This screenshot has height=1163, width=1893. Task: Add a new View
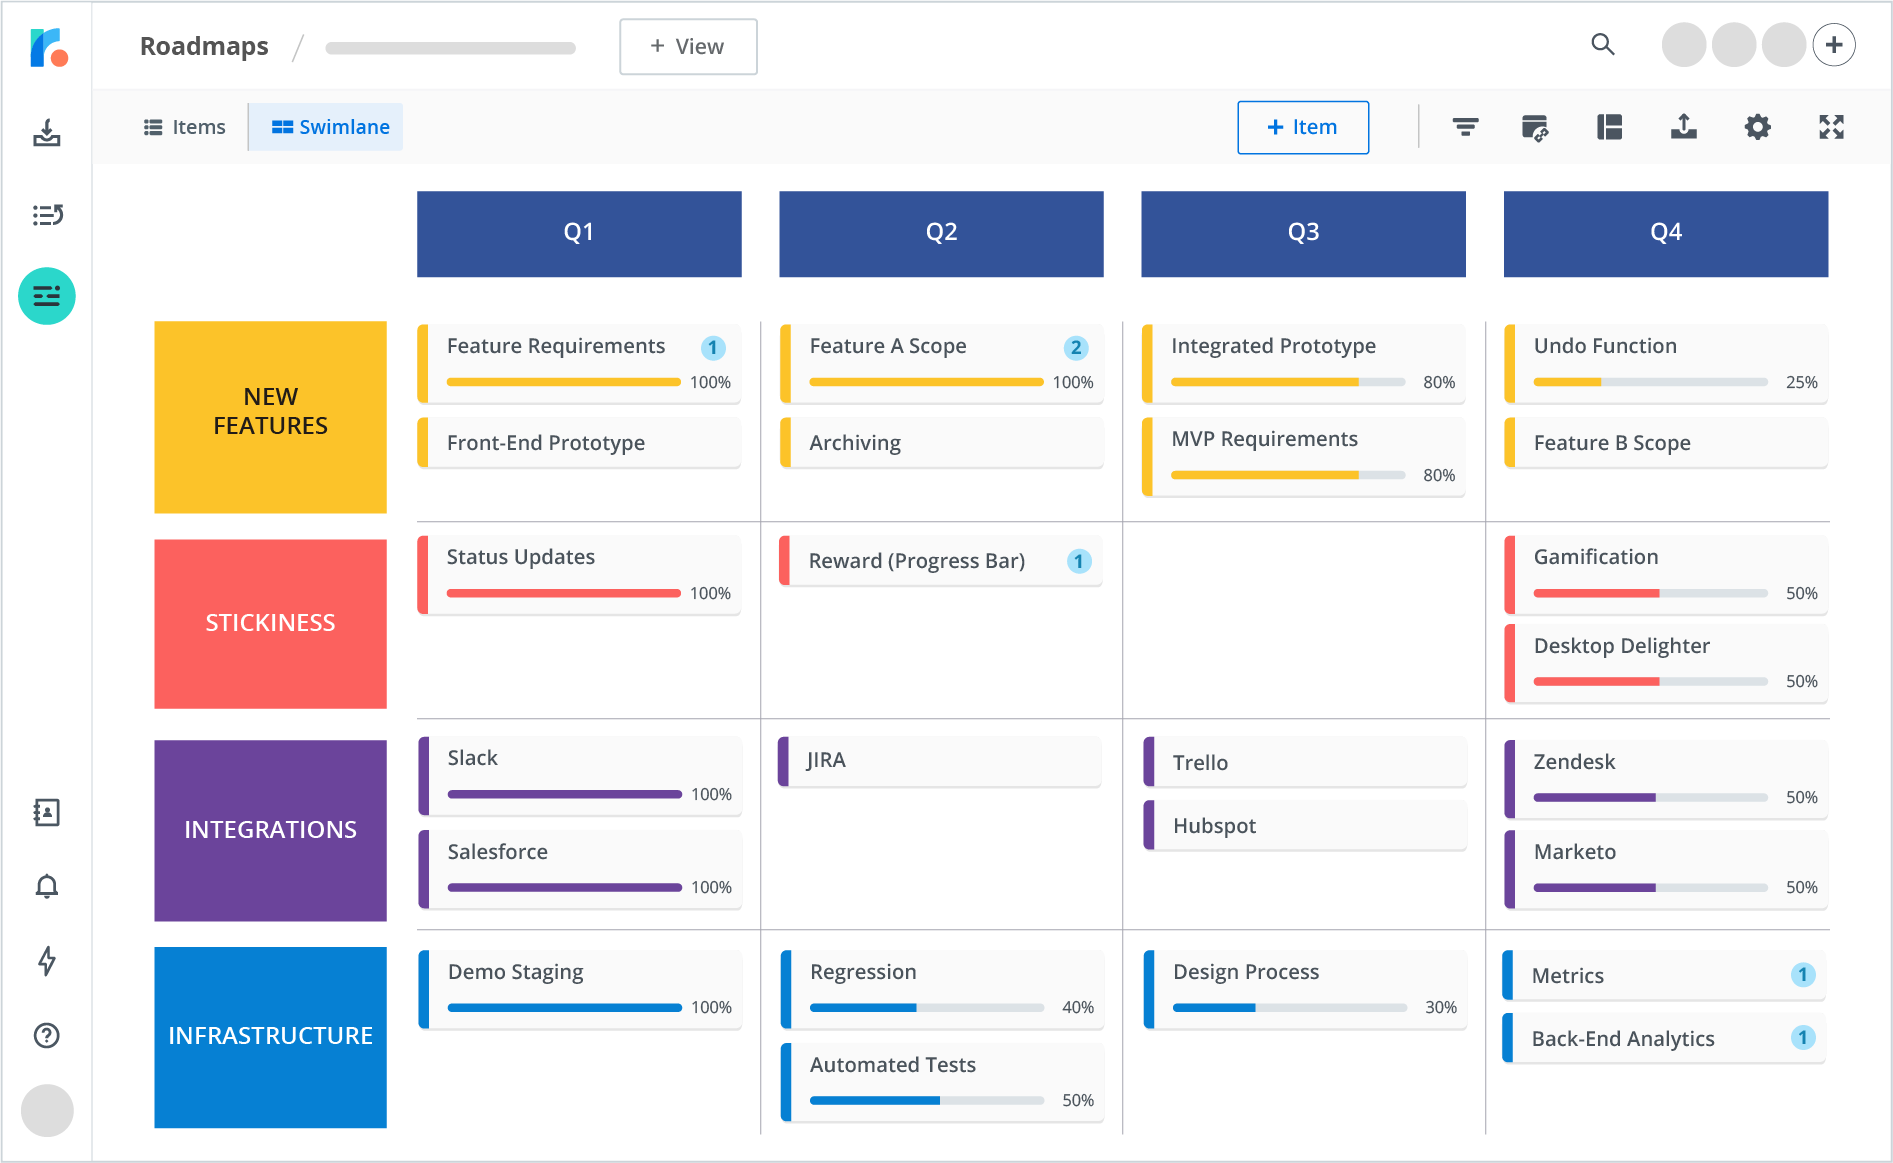pos(687,46)
